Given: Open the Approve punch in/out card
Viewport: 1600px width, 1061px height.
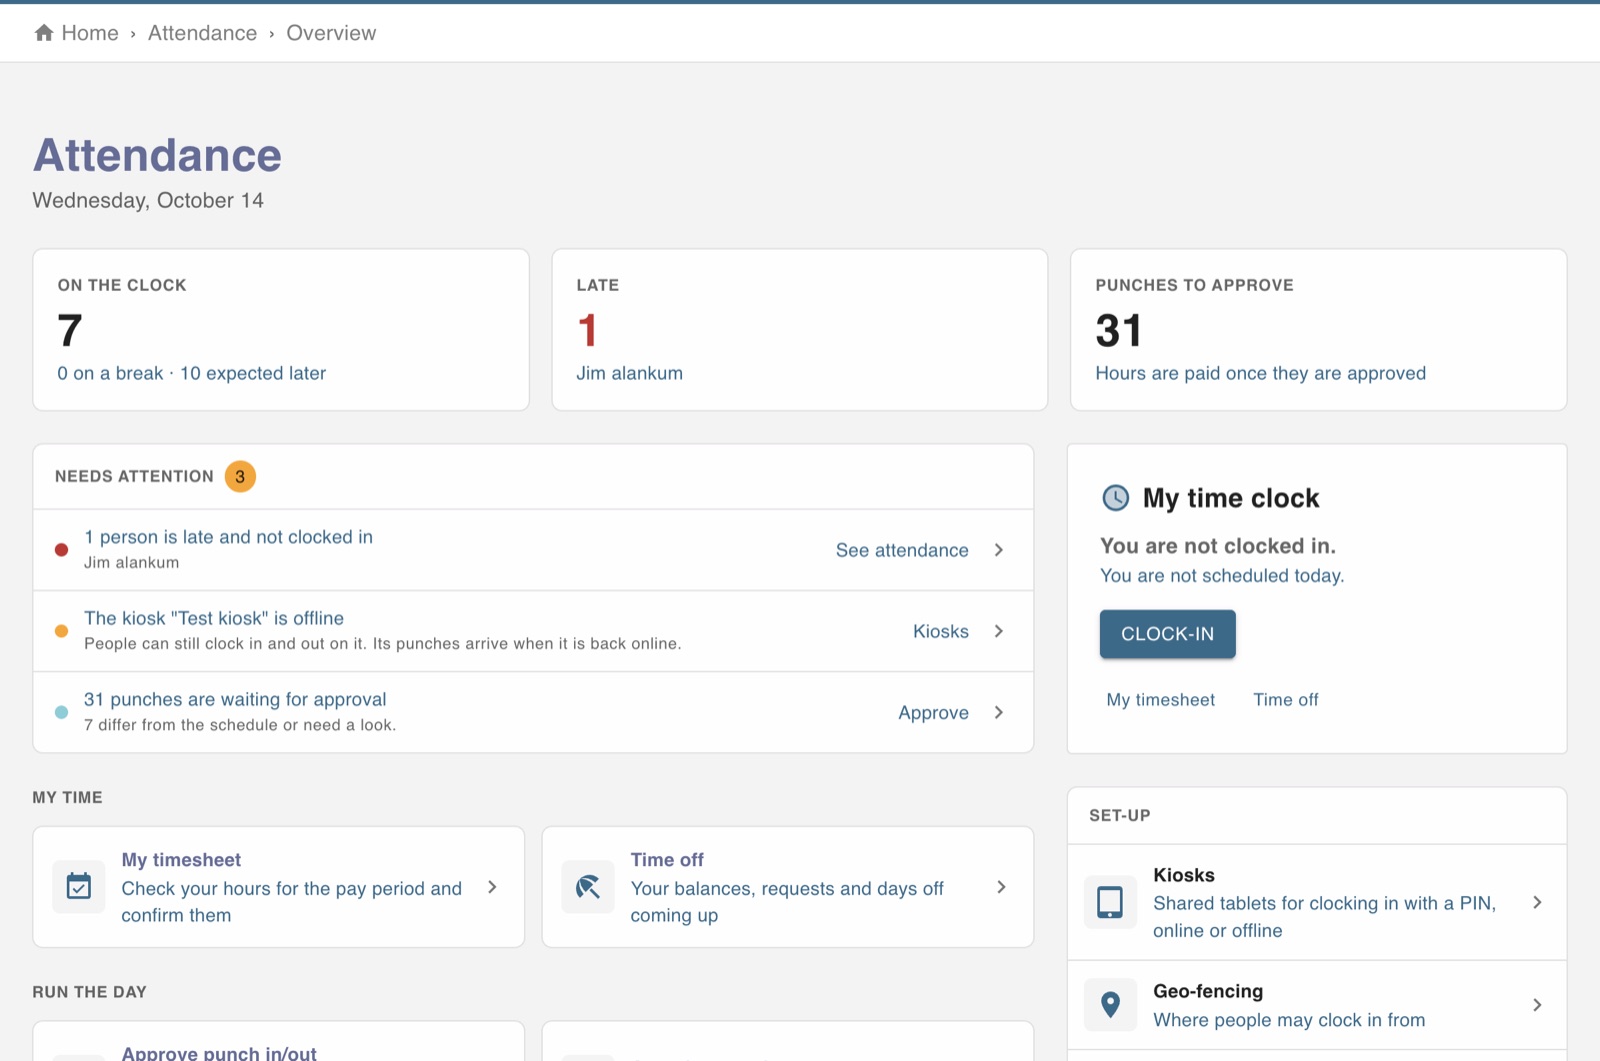Looking at the screenshot, I should [279, 1042].
